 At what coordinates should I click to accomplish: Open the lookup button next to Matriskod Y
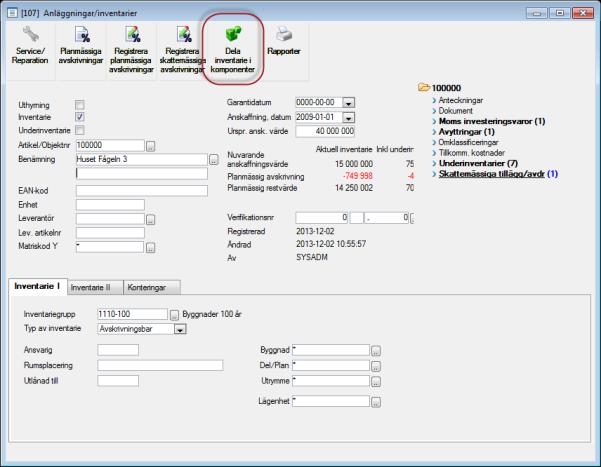pos(151,248)
